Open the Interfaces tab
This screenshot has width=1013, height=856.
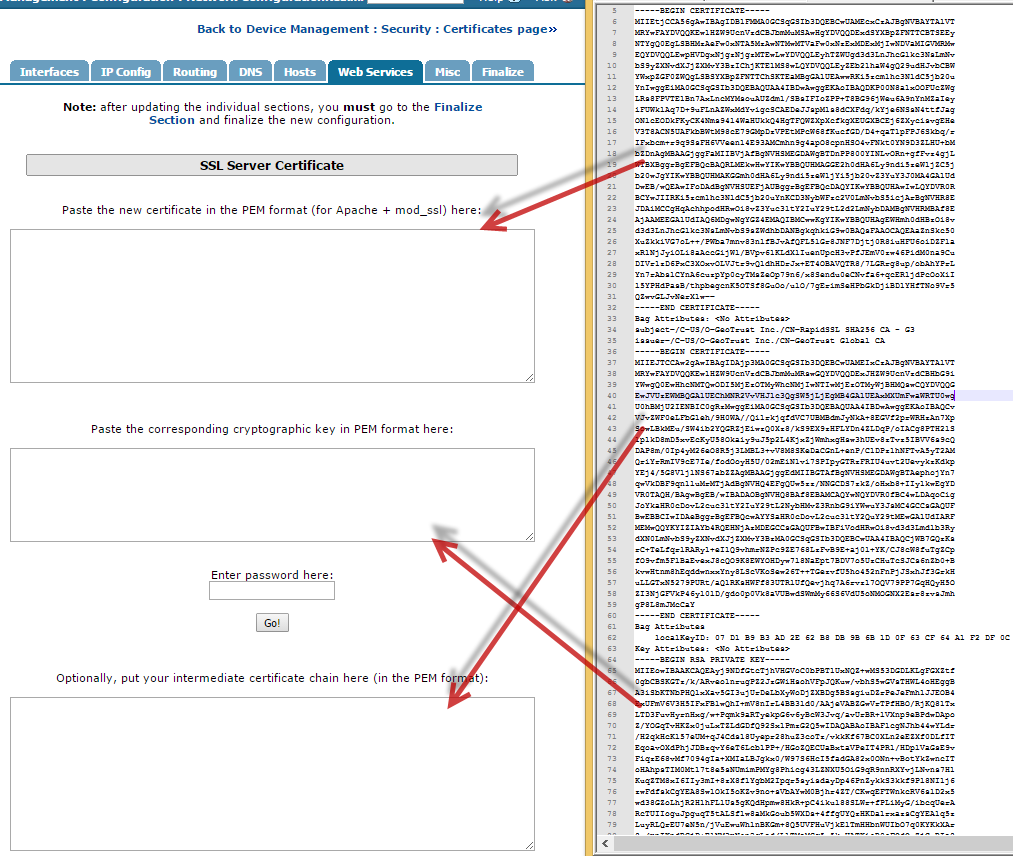click(49, 72)
